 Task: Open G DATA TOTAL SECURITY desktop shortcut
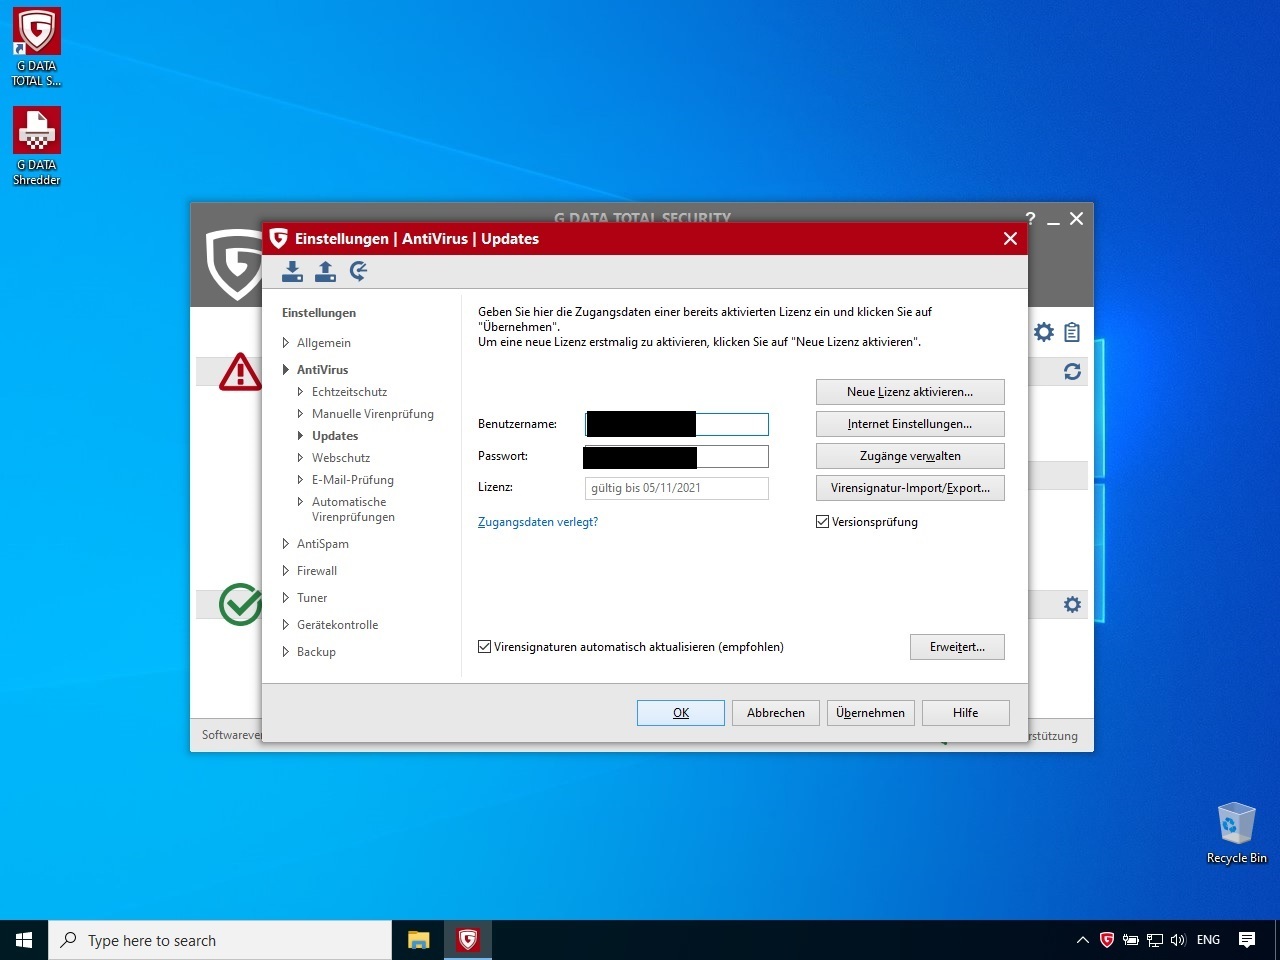37,47
